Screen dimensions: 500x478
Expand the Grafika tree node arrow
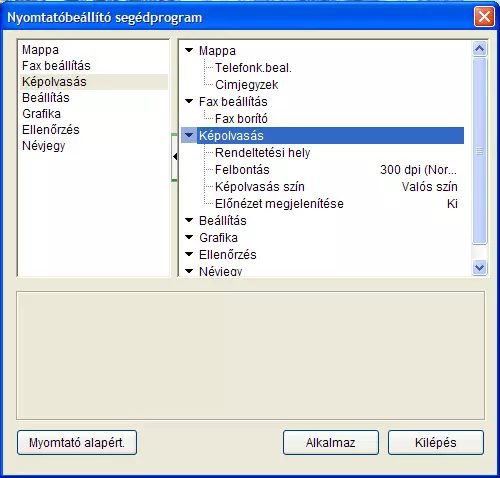(x=189, y=237)
